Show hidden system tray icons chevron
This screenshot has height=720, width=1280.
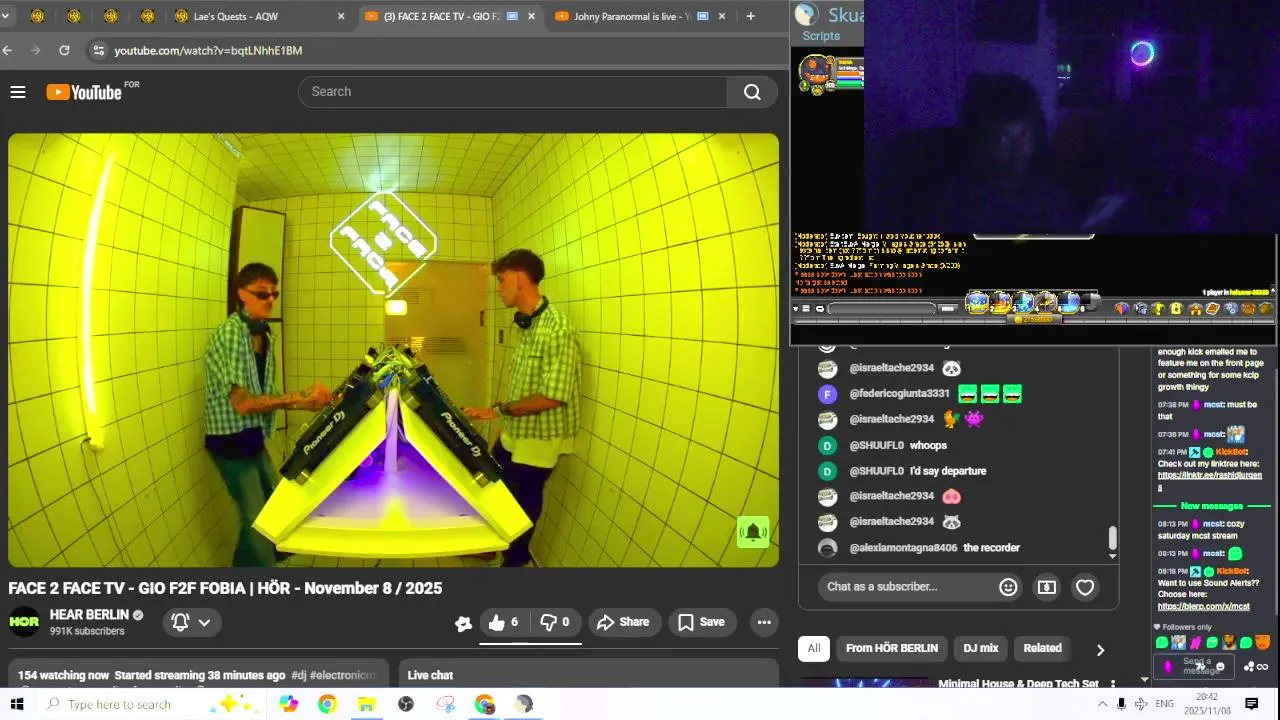tap(1102, 704)
